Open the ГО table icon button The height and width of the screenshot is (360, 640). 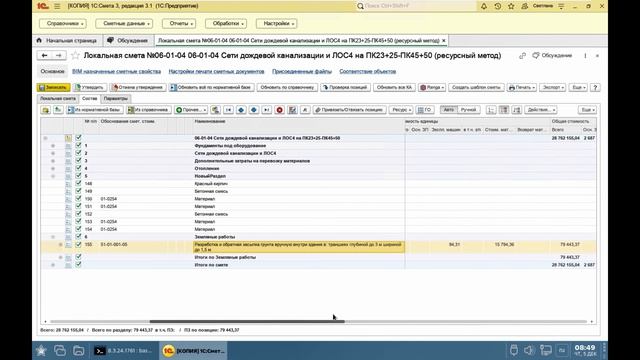pos(425,110)
